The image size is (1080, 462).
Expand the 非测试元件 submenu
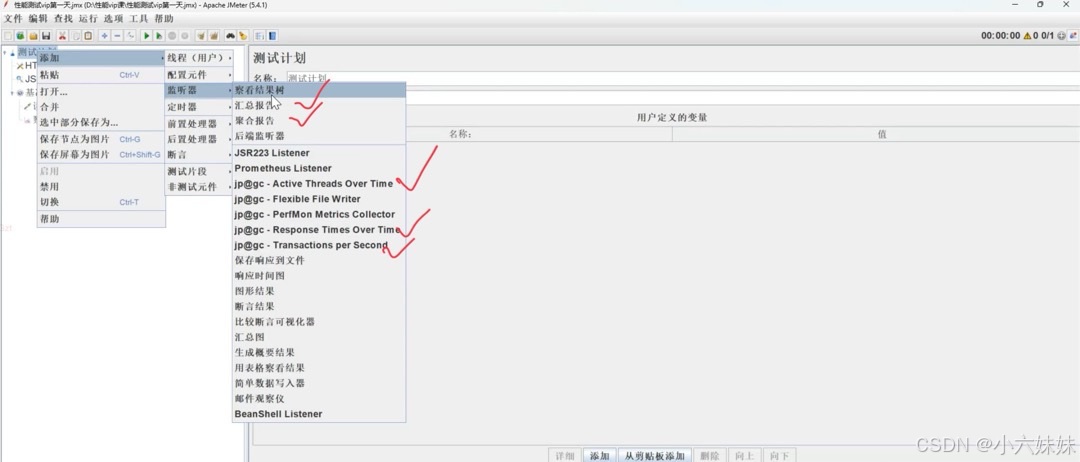[x=199, y=187]
